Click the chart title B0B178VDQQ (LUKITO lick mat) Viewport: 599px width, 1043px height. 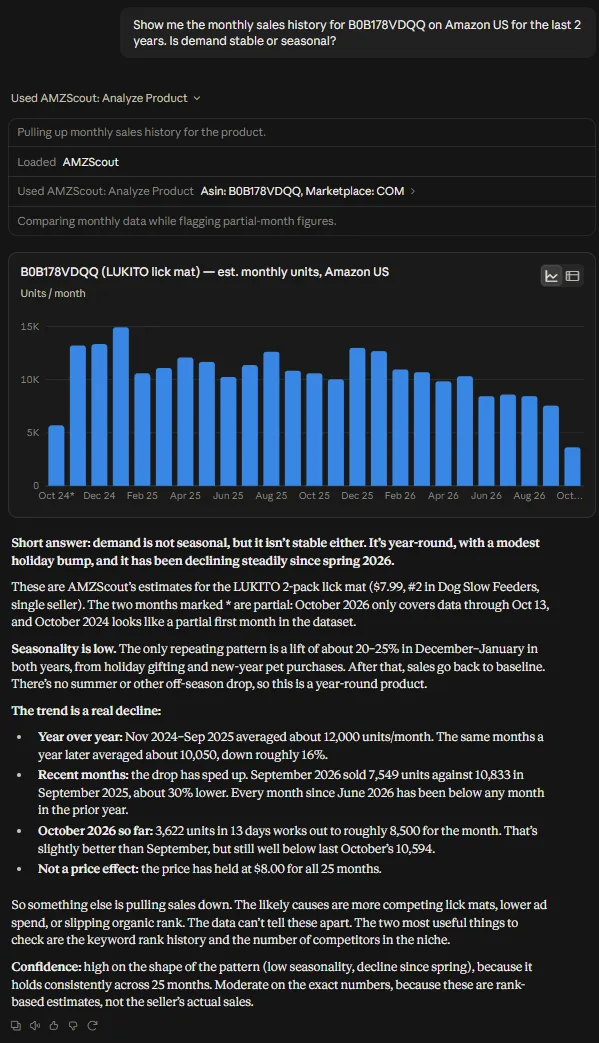coord(204,271)
